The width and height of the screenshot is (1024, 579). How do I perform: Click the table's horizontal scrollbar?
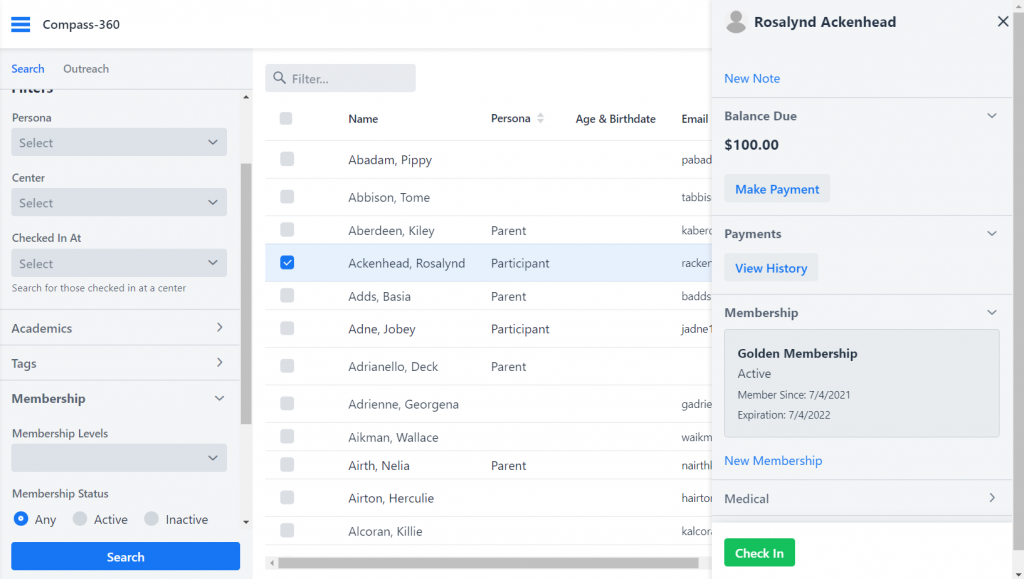coord(488,563)
